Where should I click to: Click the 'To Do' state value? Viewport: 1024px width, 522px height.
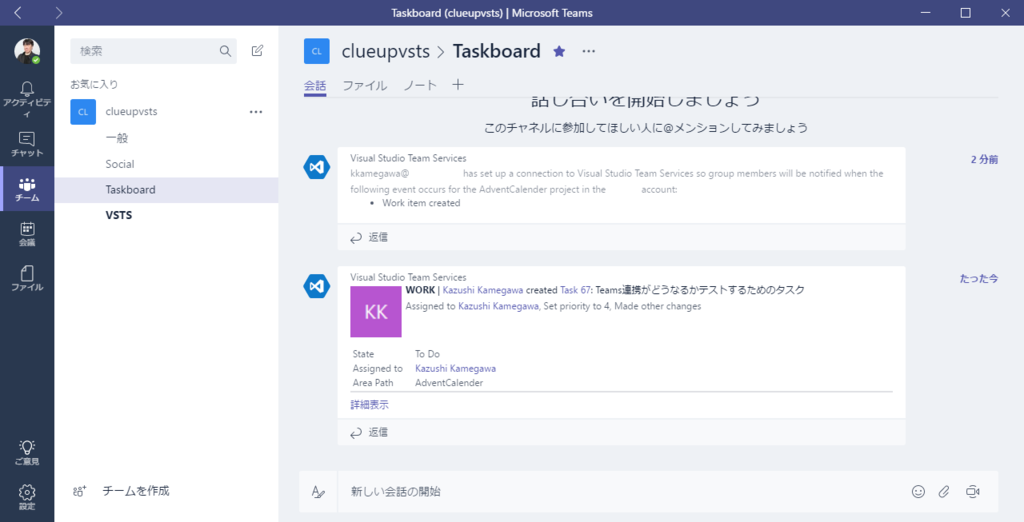click(427, 354)
